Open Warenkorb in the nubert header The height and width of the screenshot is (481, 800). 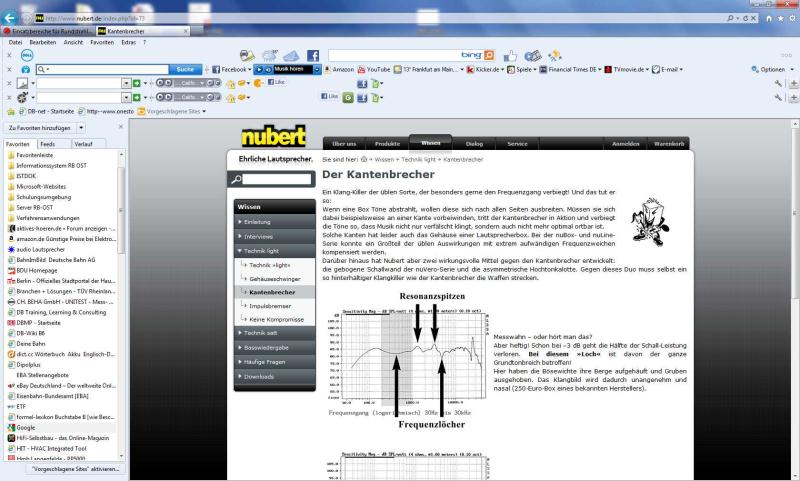point(669,144)
